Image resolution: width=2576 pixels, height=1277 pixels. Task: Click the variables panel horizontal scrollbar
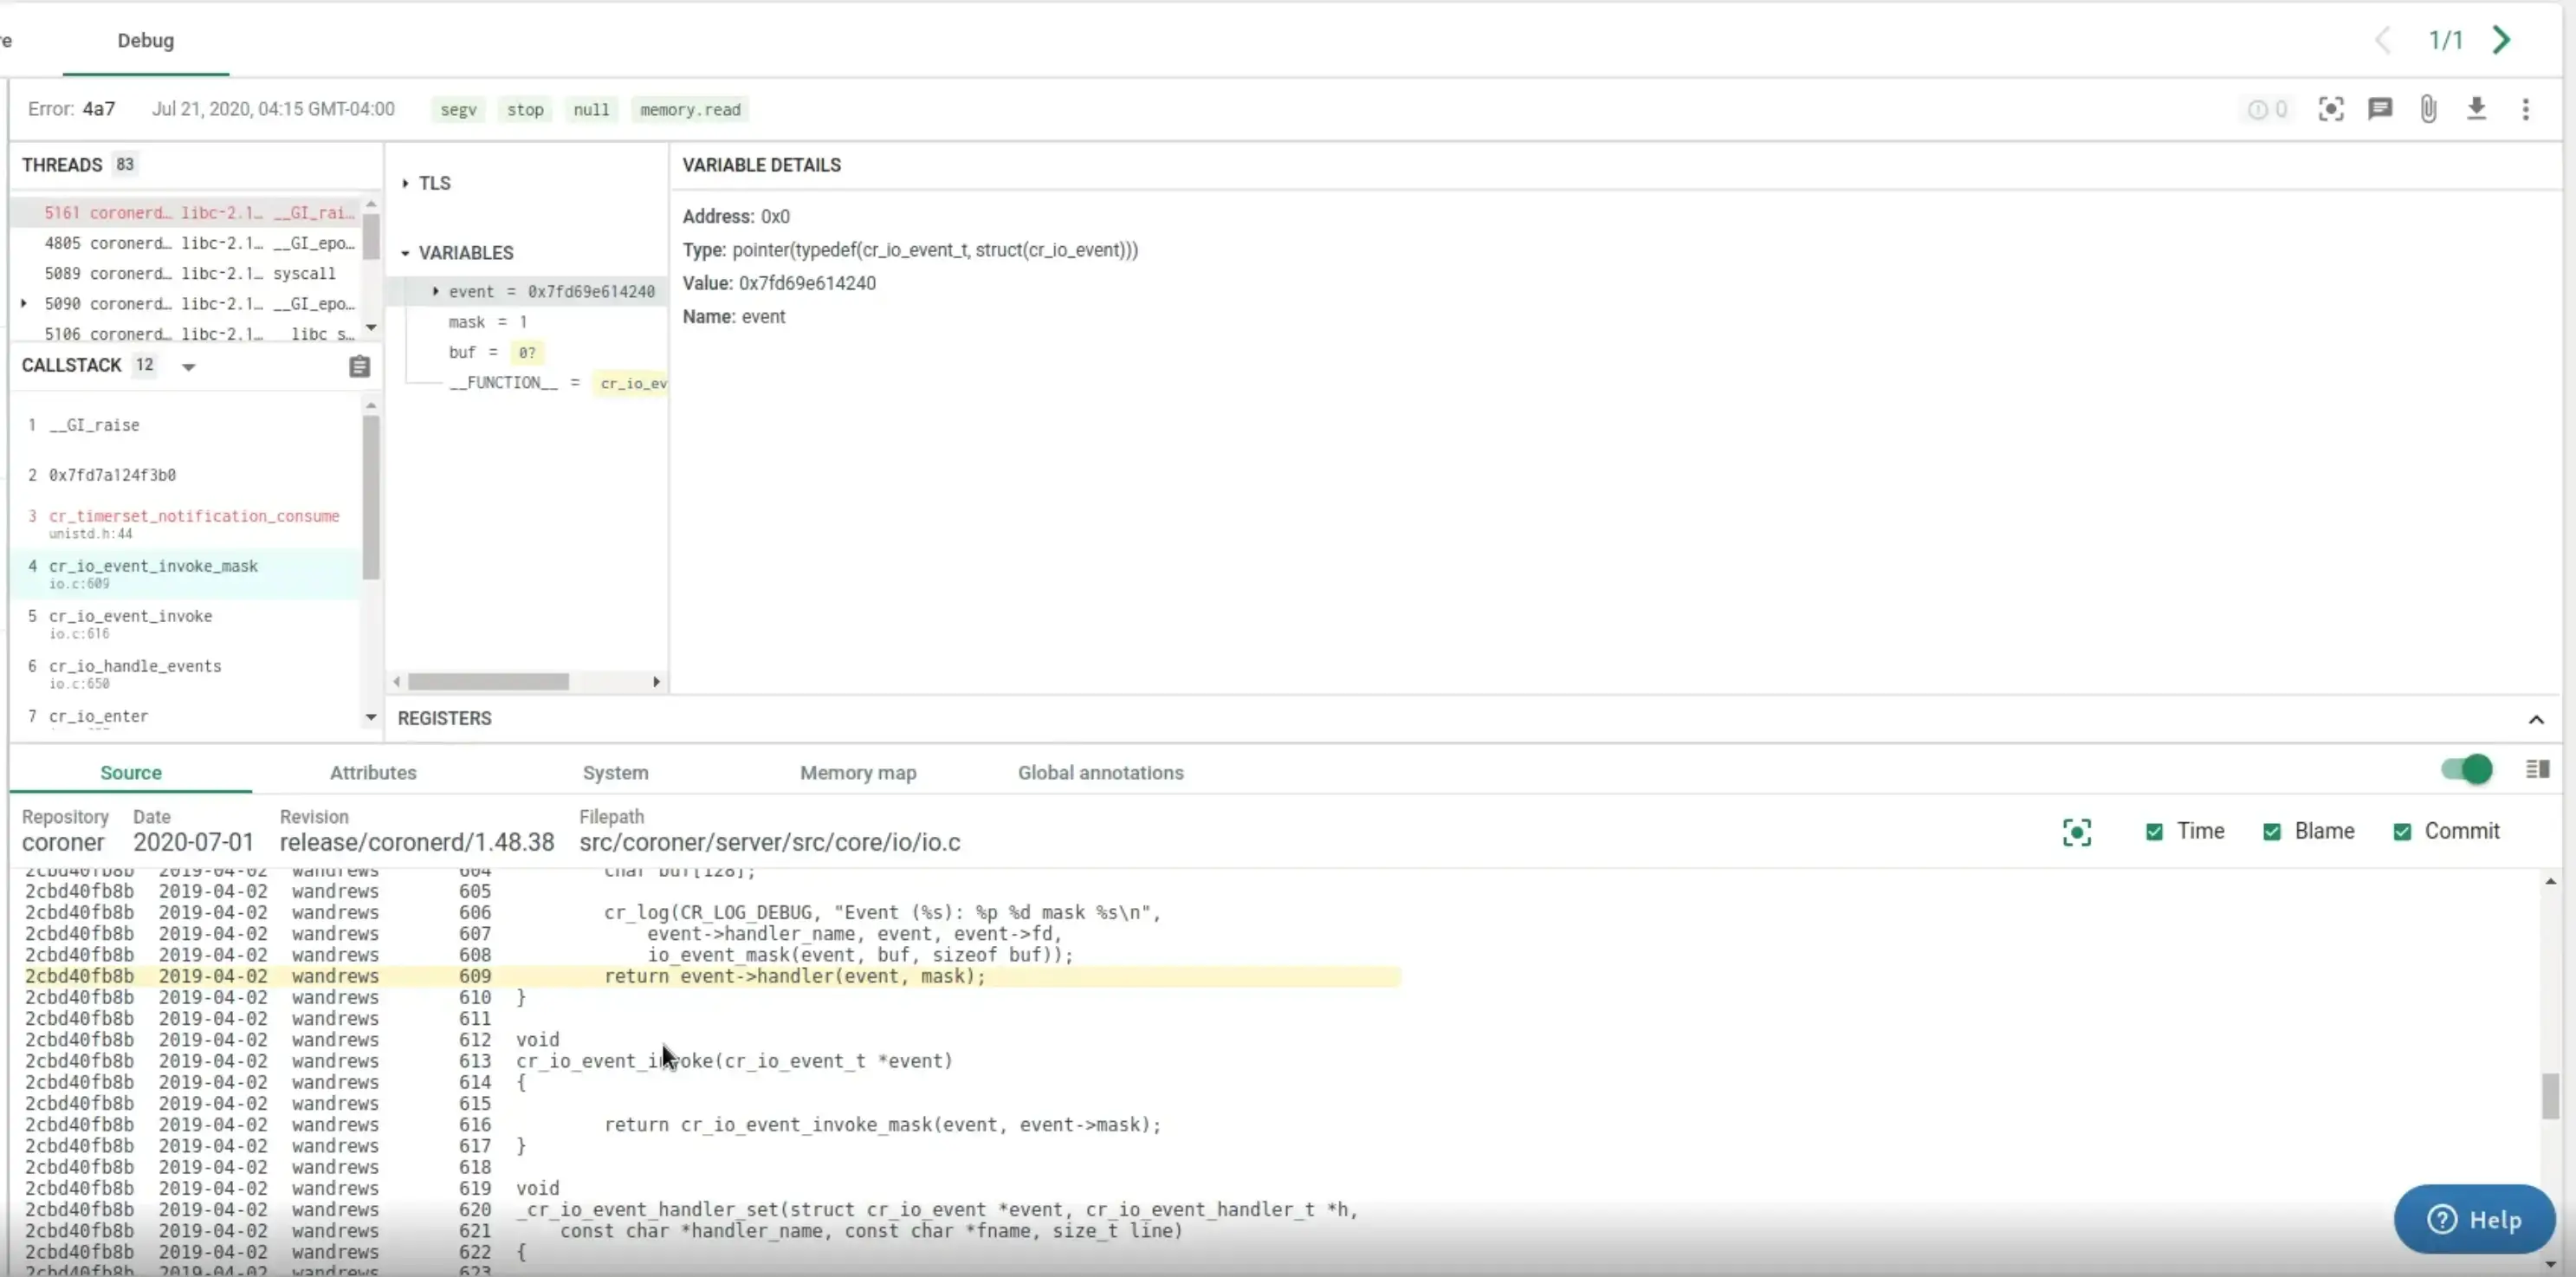click(x=488, y=682)
